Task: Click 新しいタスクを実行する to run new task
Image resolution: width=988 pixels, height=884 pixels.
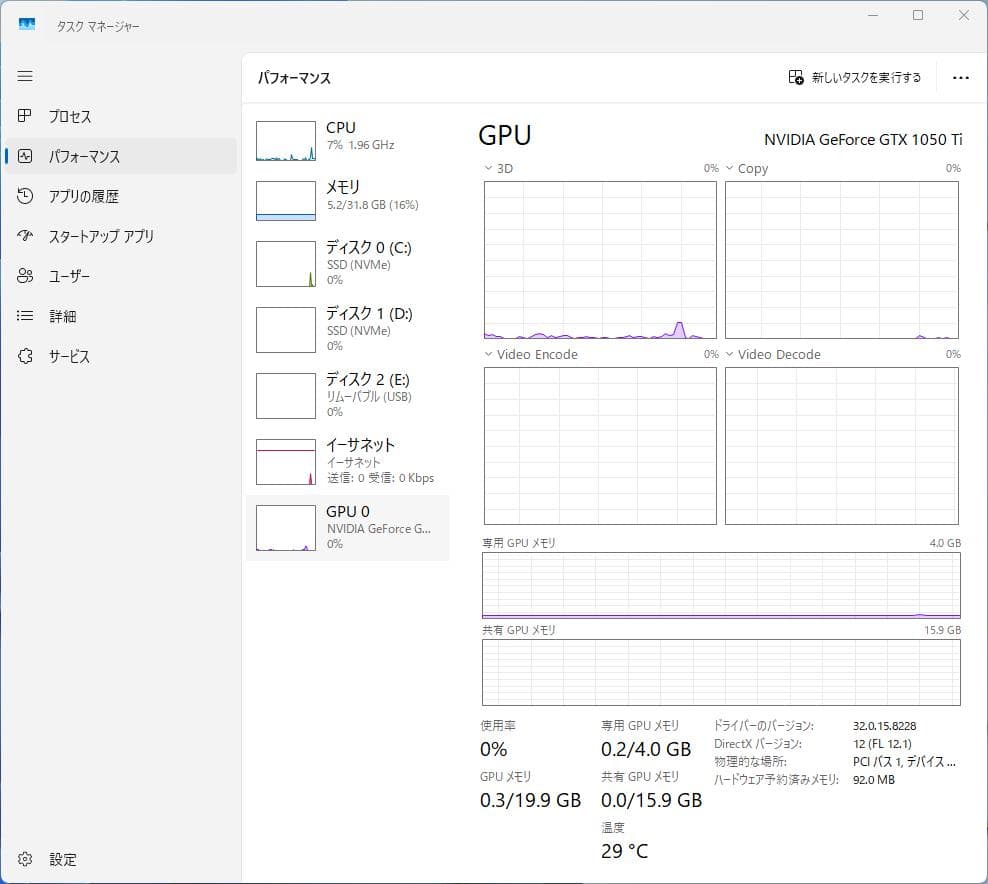Action: (x=857, y=77)
